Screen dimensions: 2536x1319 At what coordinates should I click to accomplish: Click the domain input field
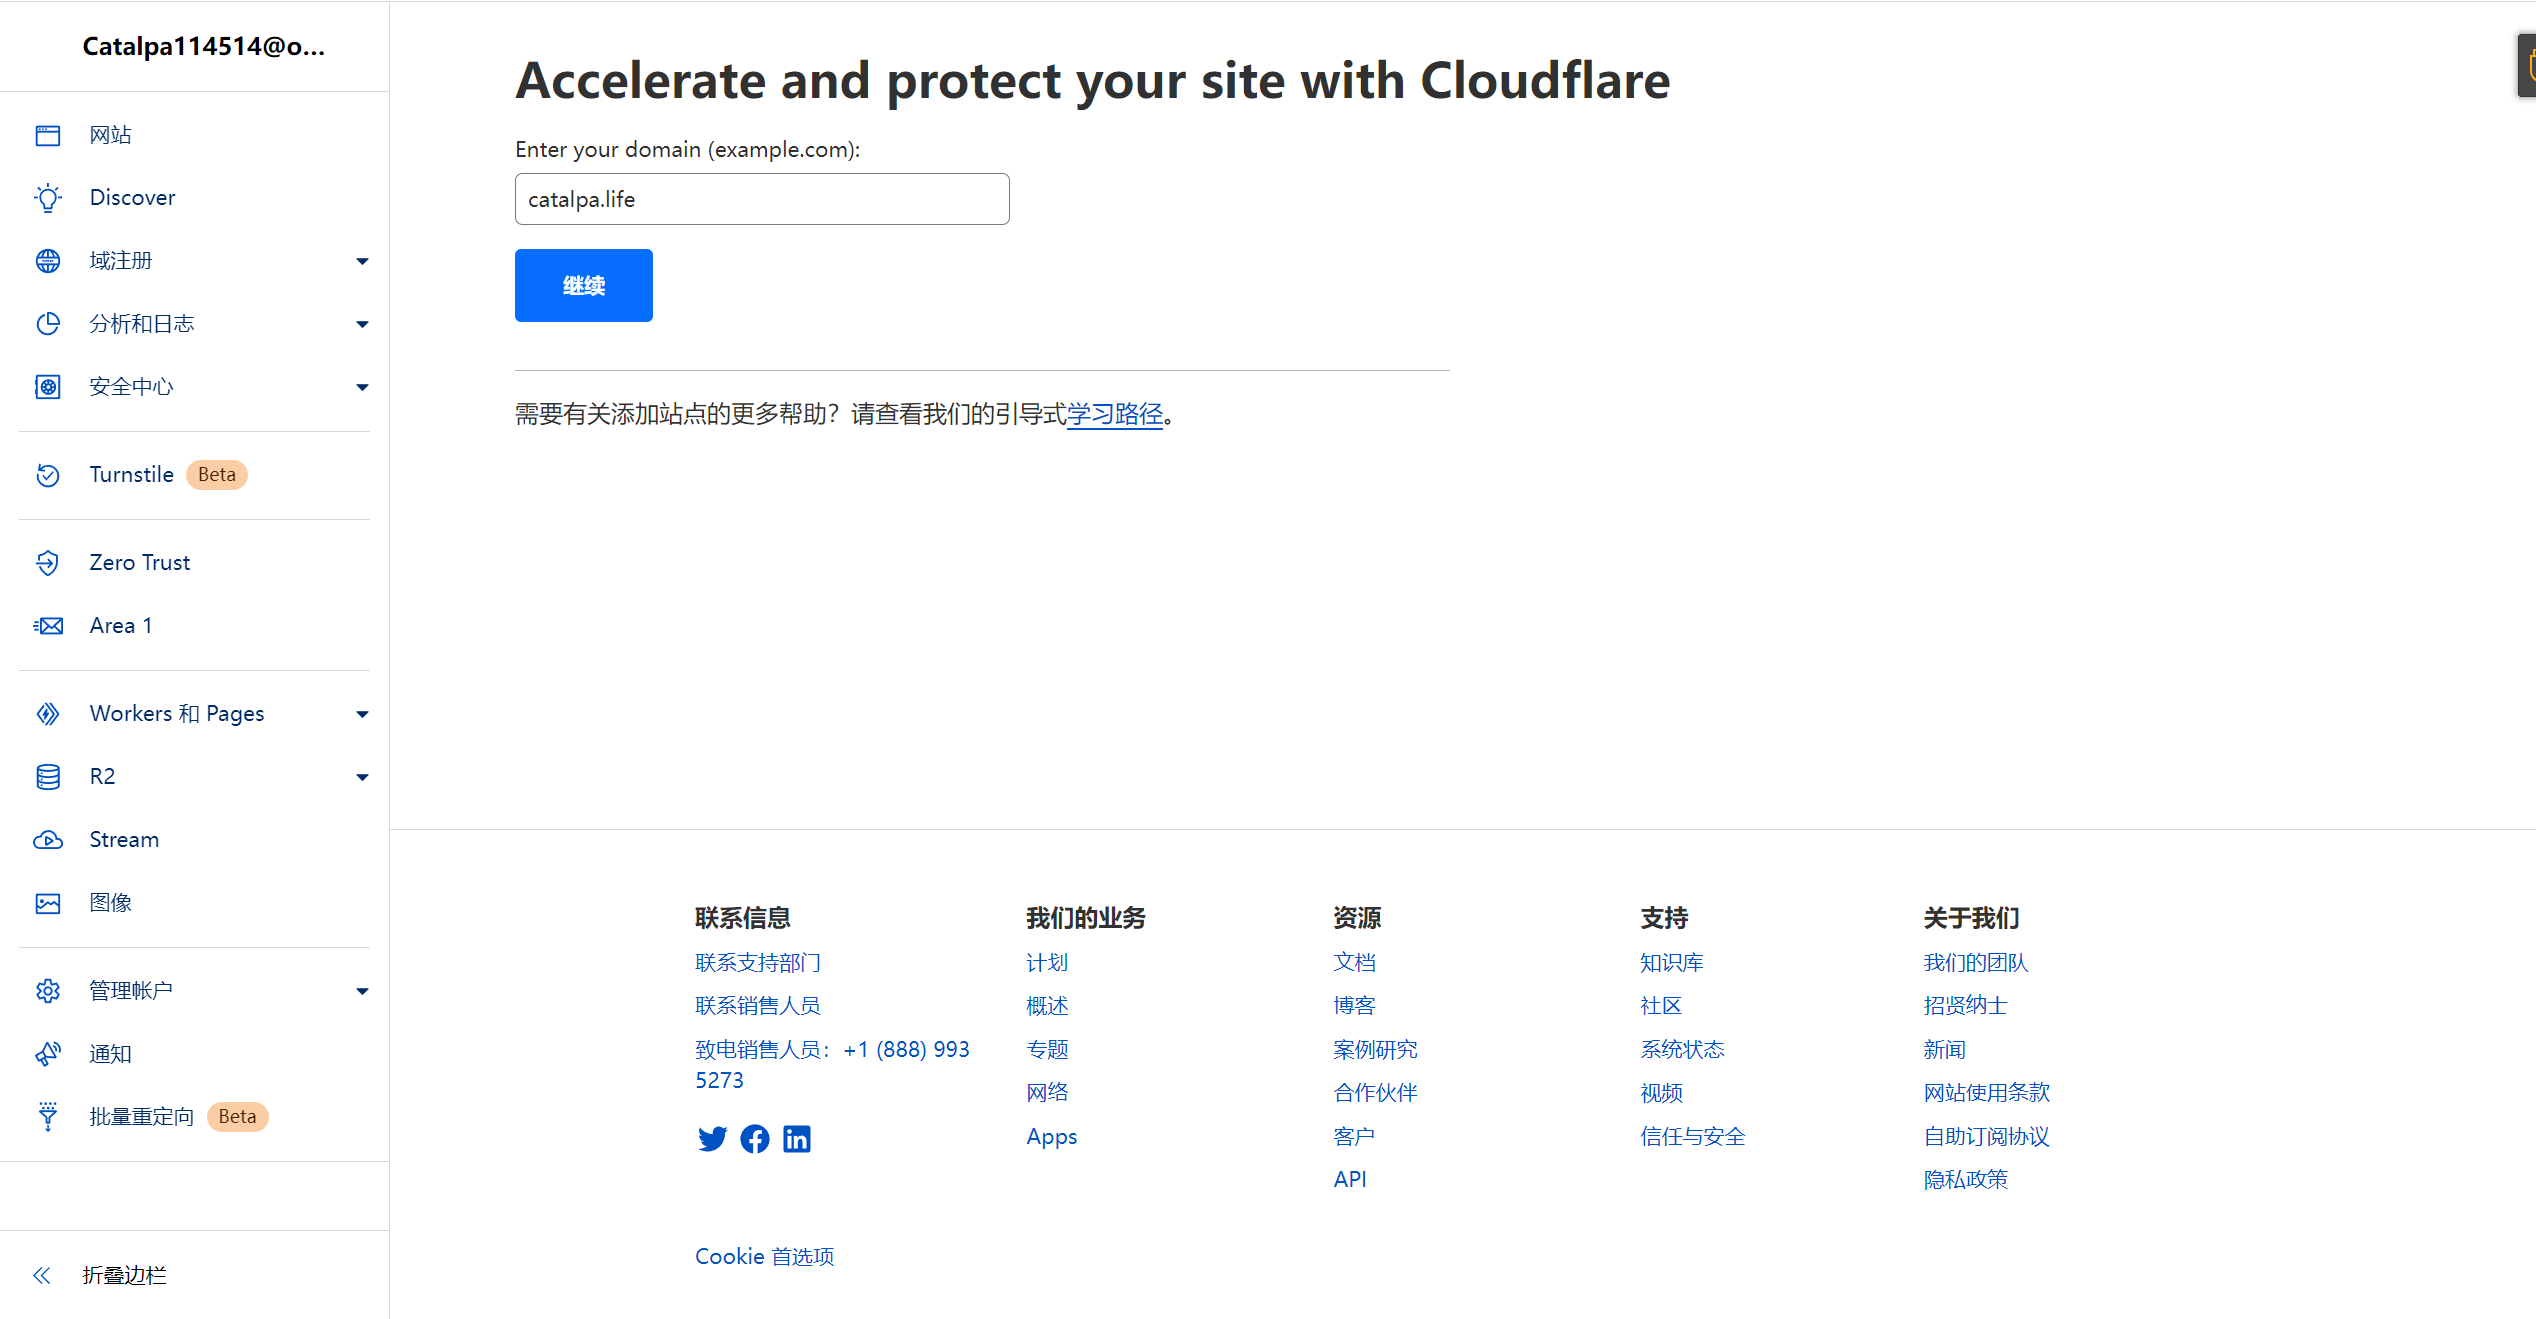762,199
